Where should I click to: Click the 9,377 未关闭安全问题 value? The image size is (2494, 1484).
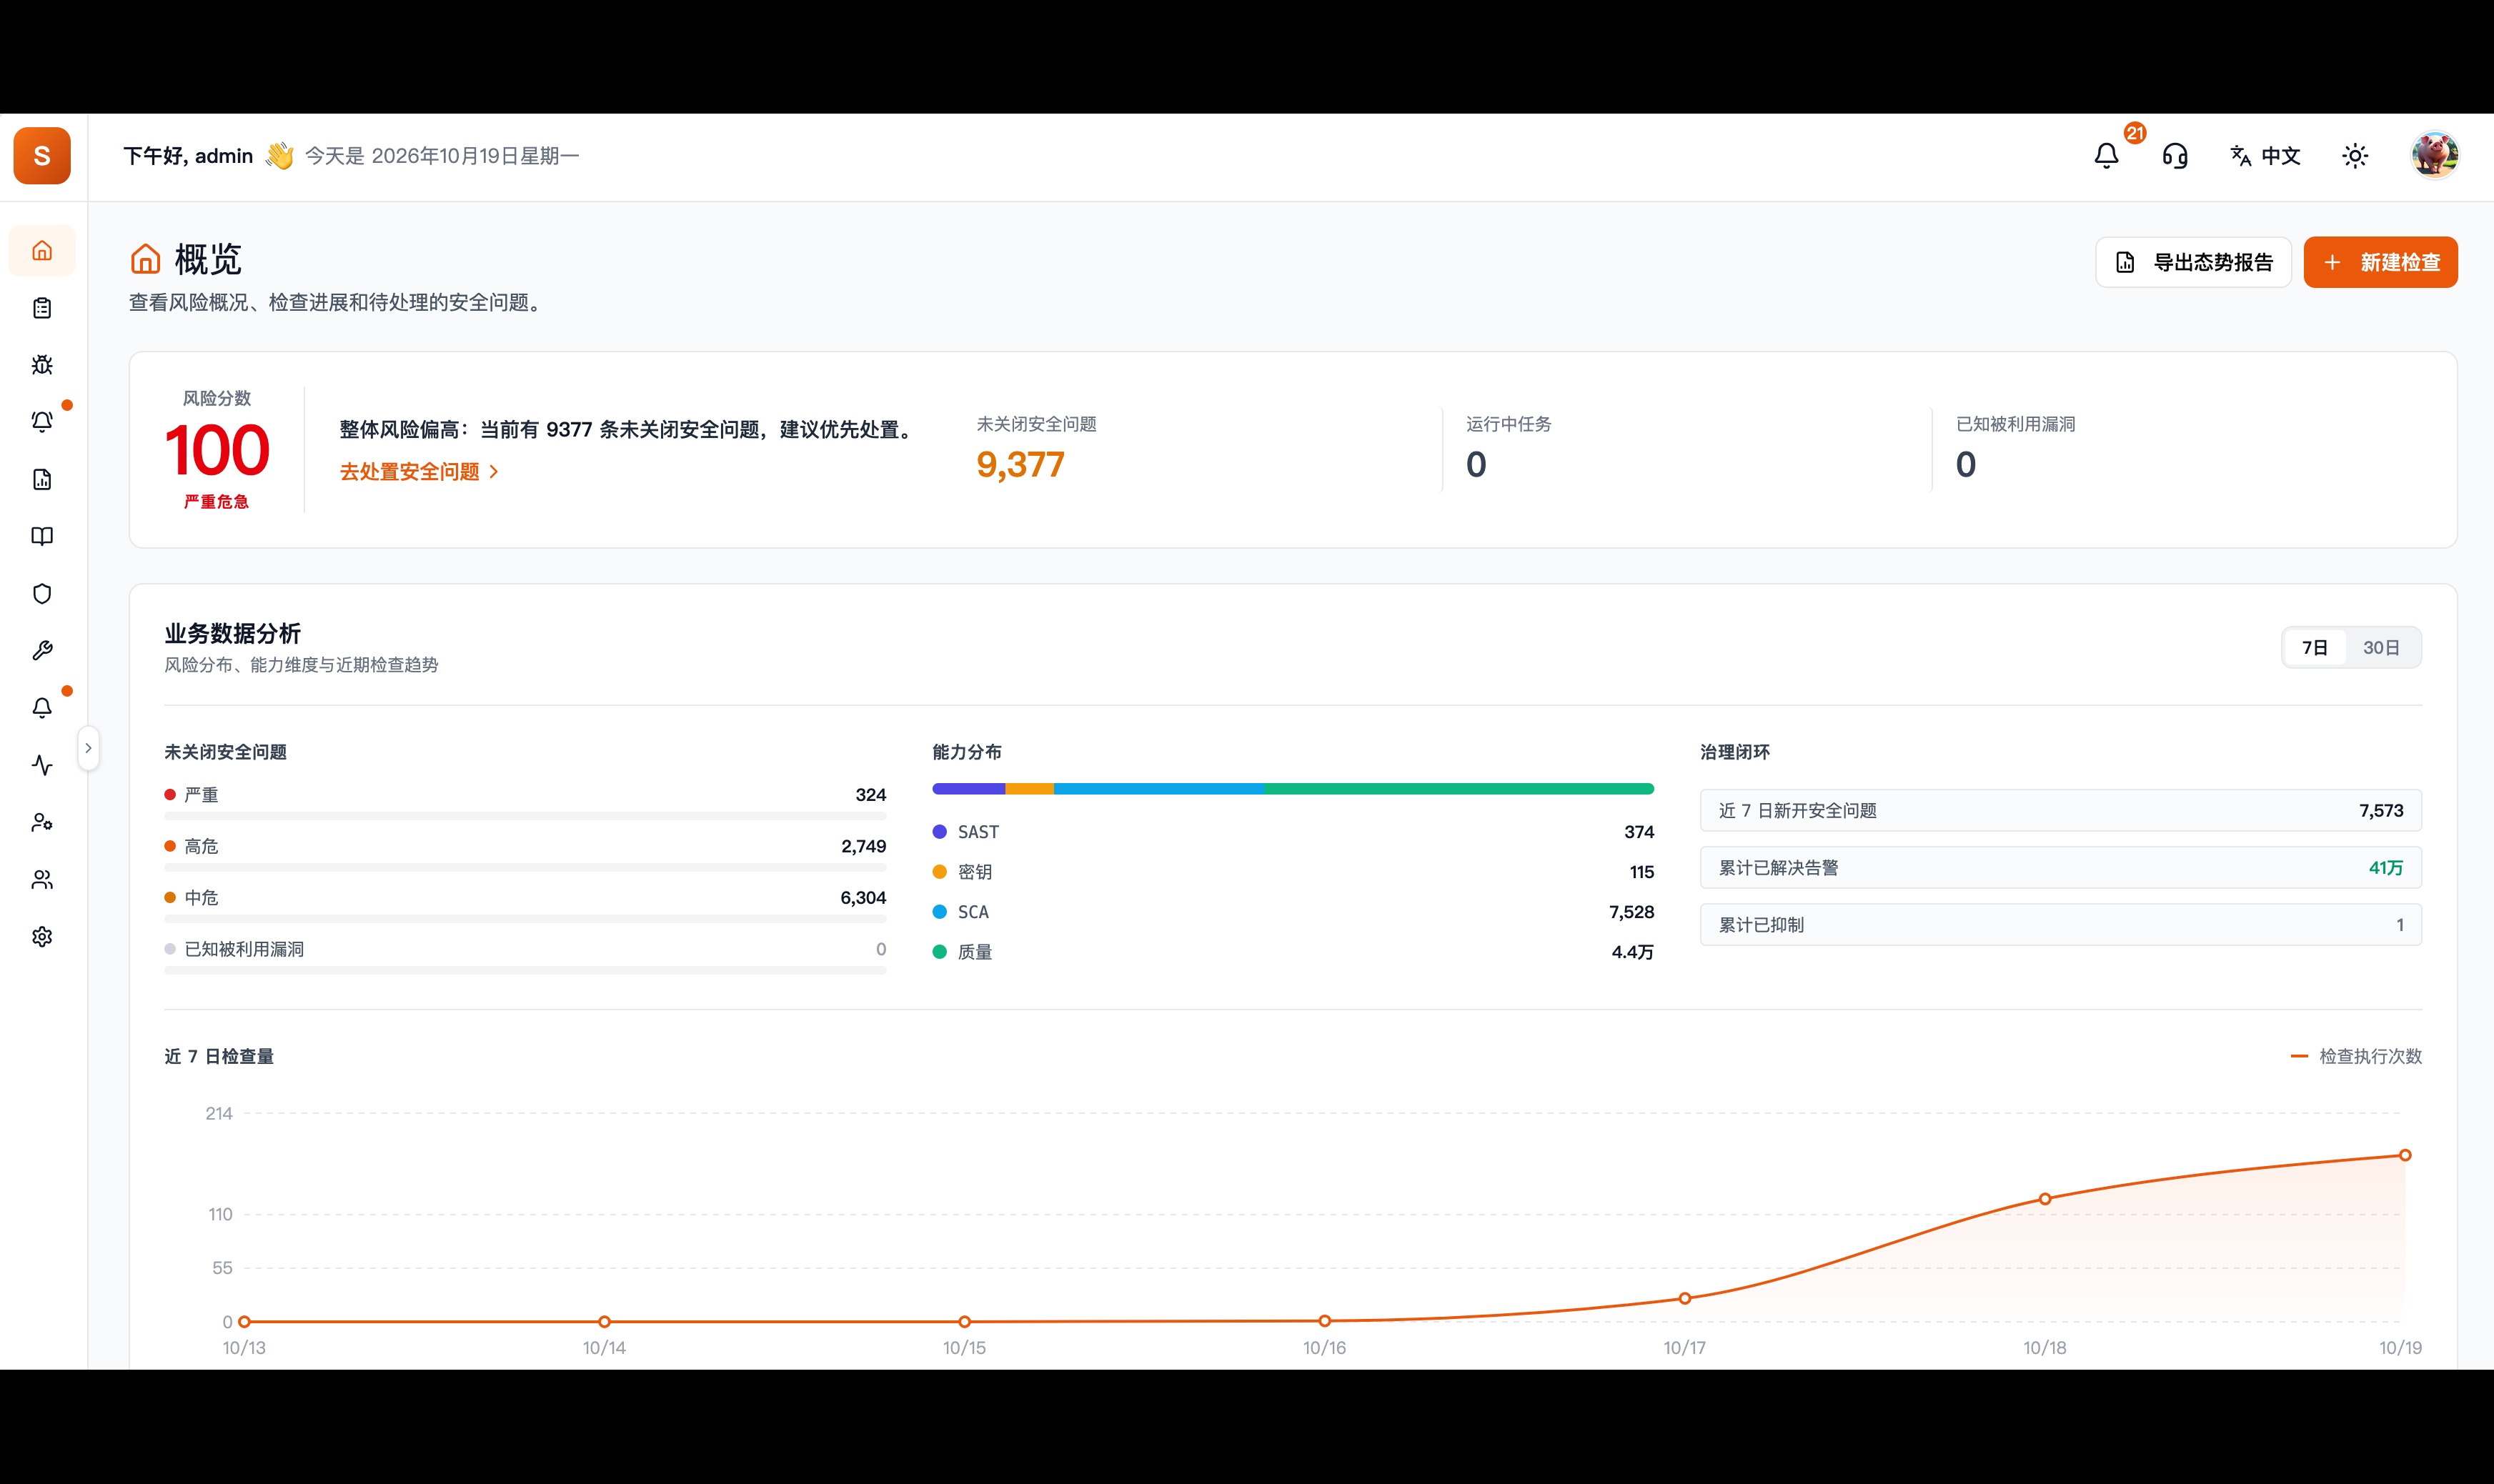click(1020, 465)
